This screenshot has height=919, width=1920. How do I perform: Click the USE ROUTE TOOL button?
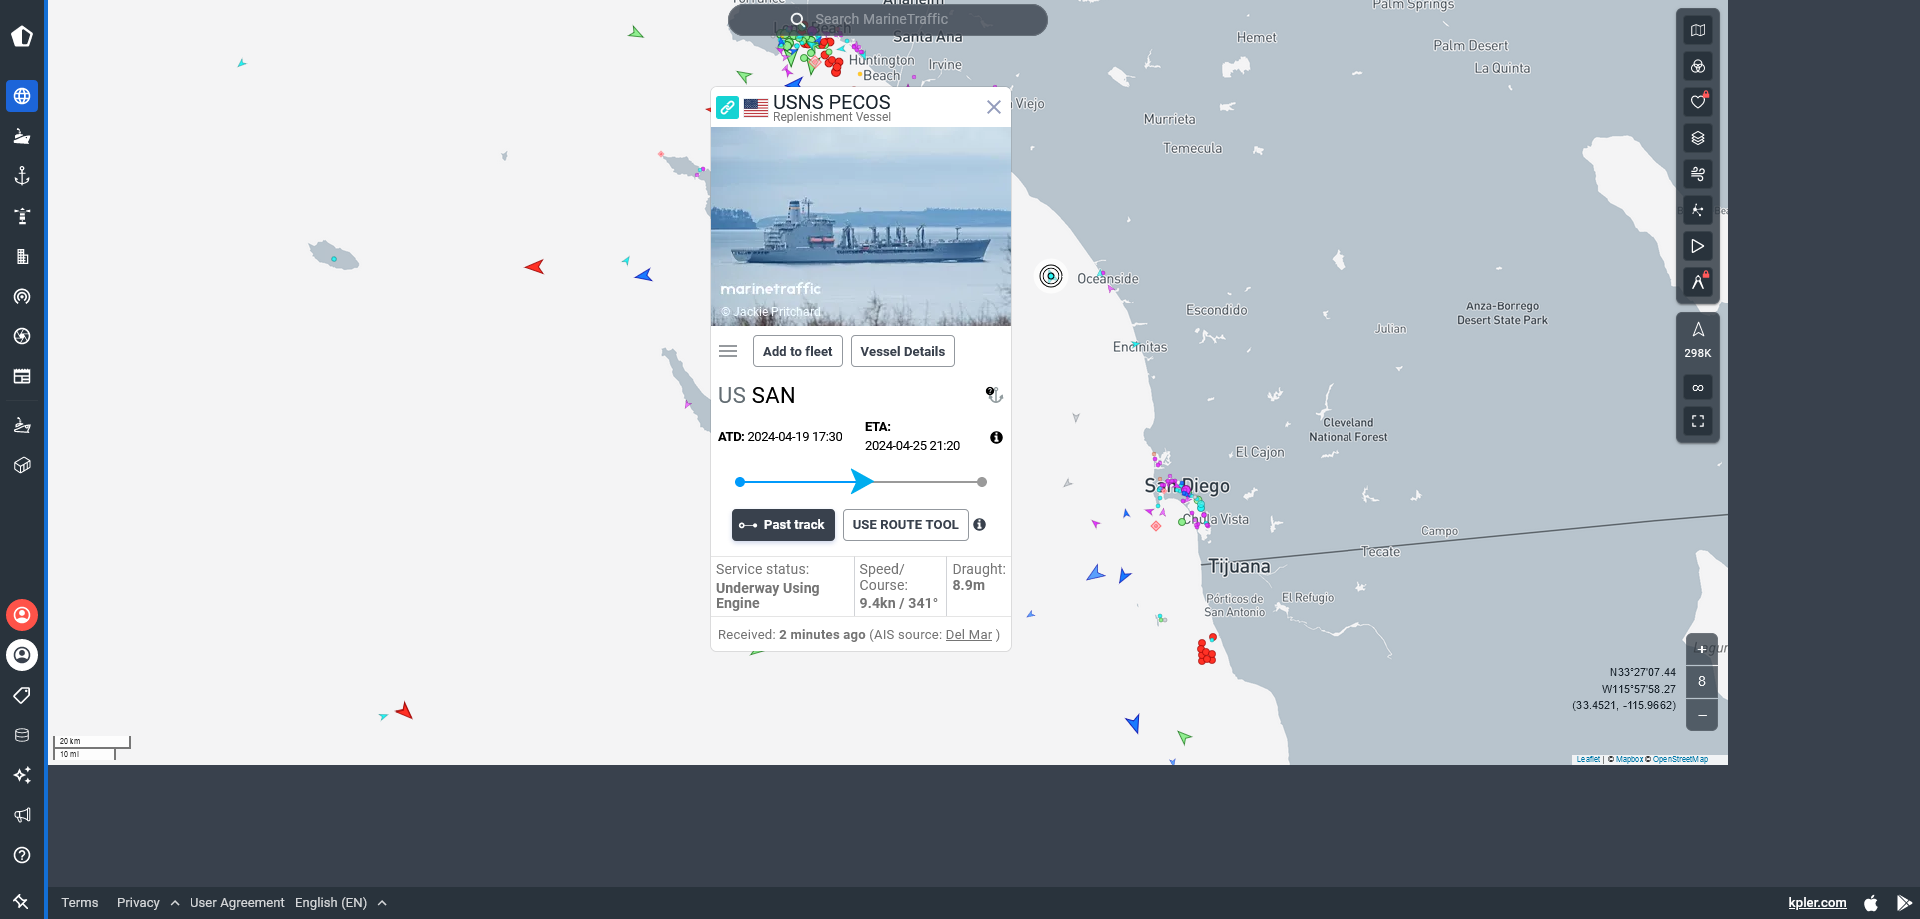tap(905, 525)
